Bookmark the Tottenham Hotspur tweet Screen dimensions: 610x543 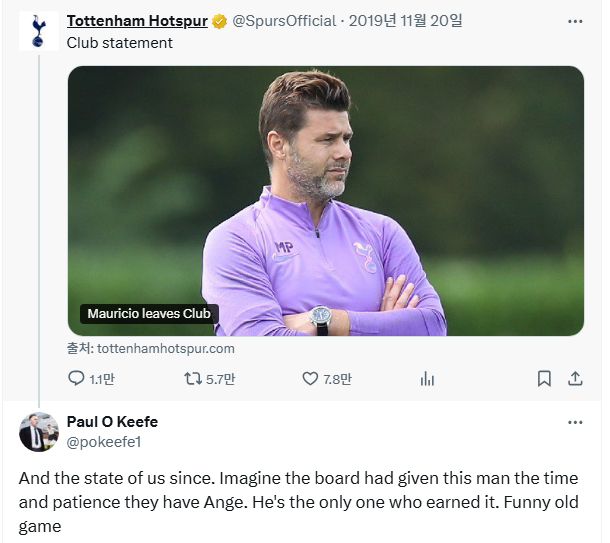point(544,379)
